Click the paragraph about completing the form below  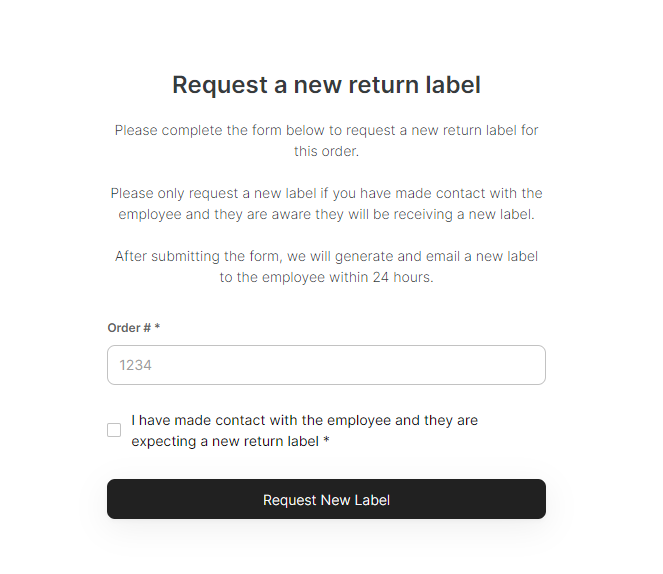(326, 141)
